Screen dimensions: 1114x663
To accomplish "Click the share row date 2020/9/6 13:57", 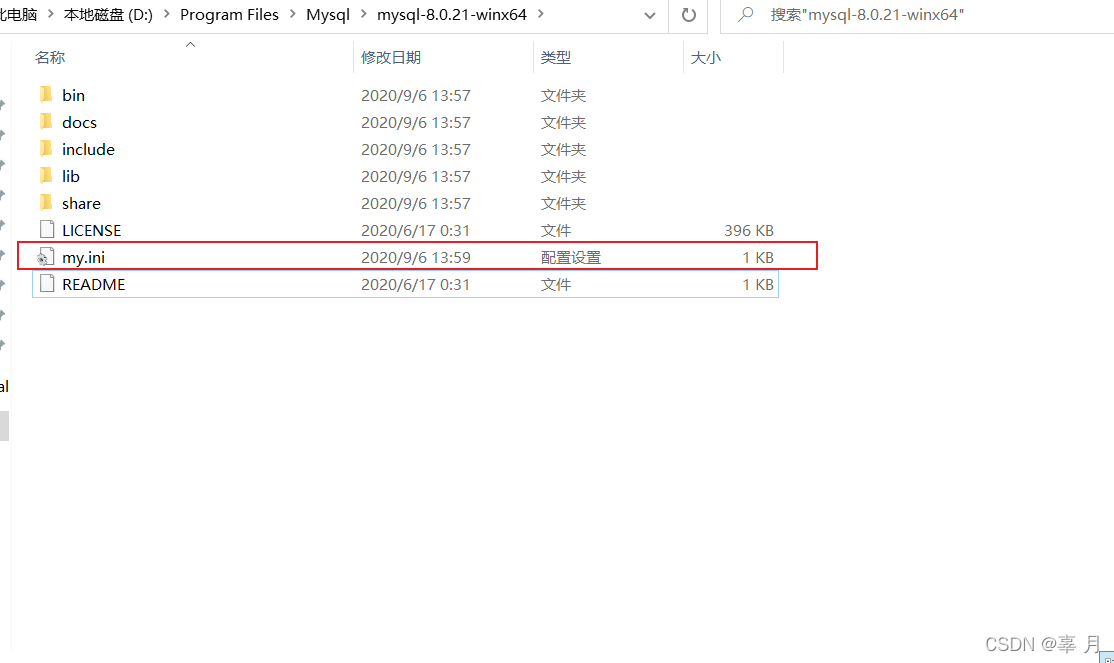I will click(x=416, y=203).
